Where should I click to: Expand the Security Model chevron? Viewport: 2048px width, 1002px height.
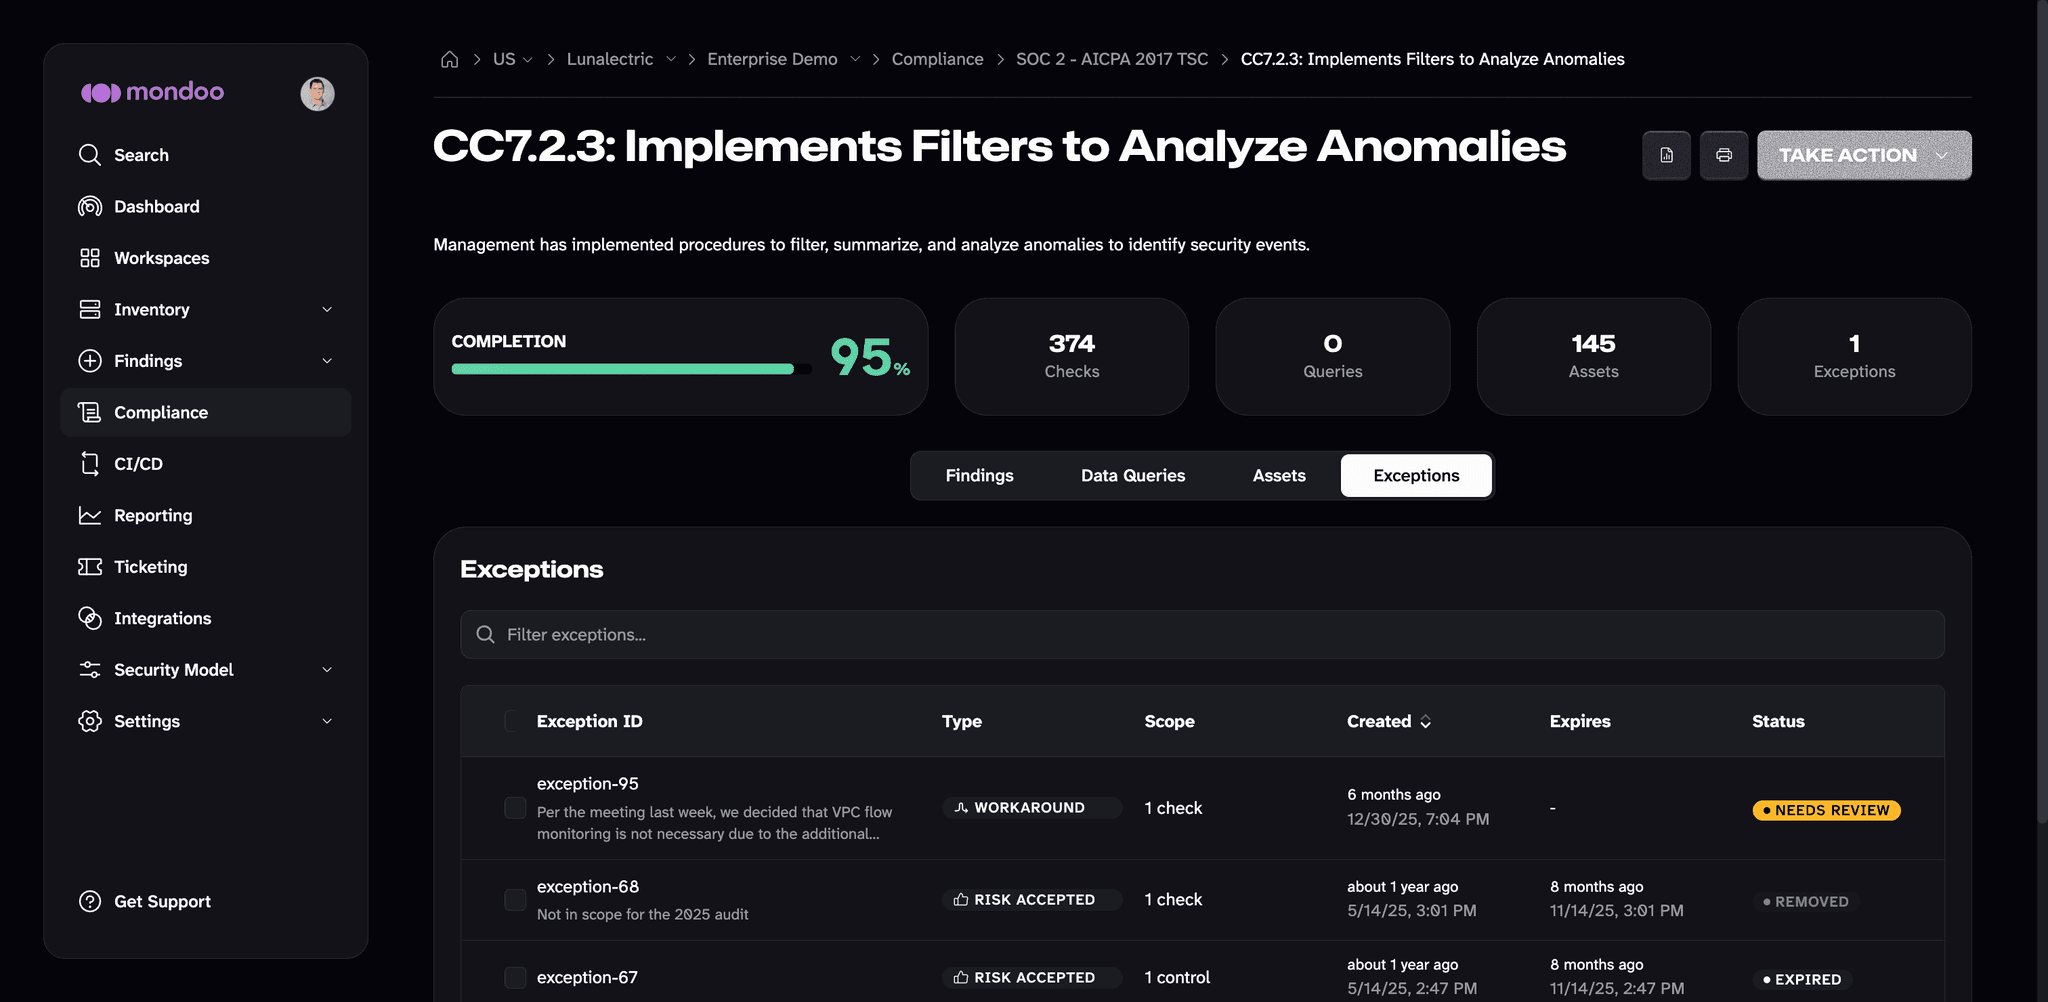(x=327, y=670)
